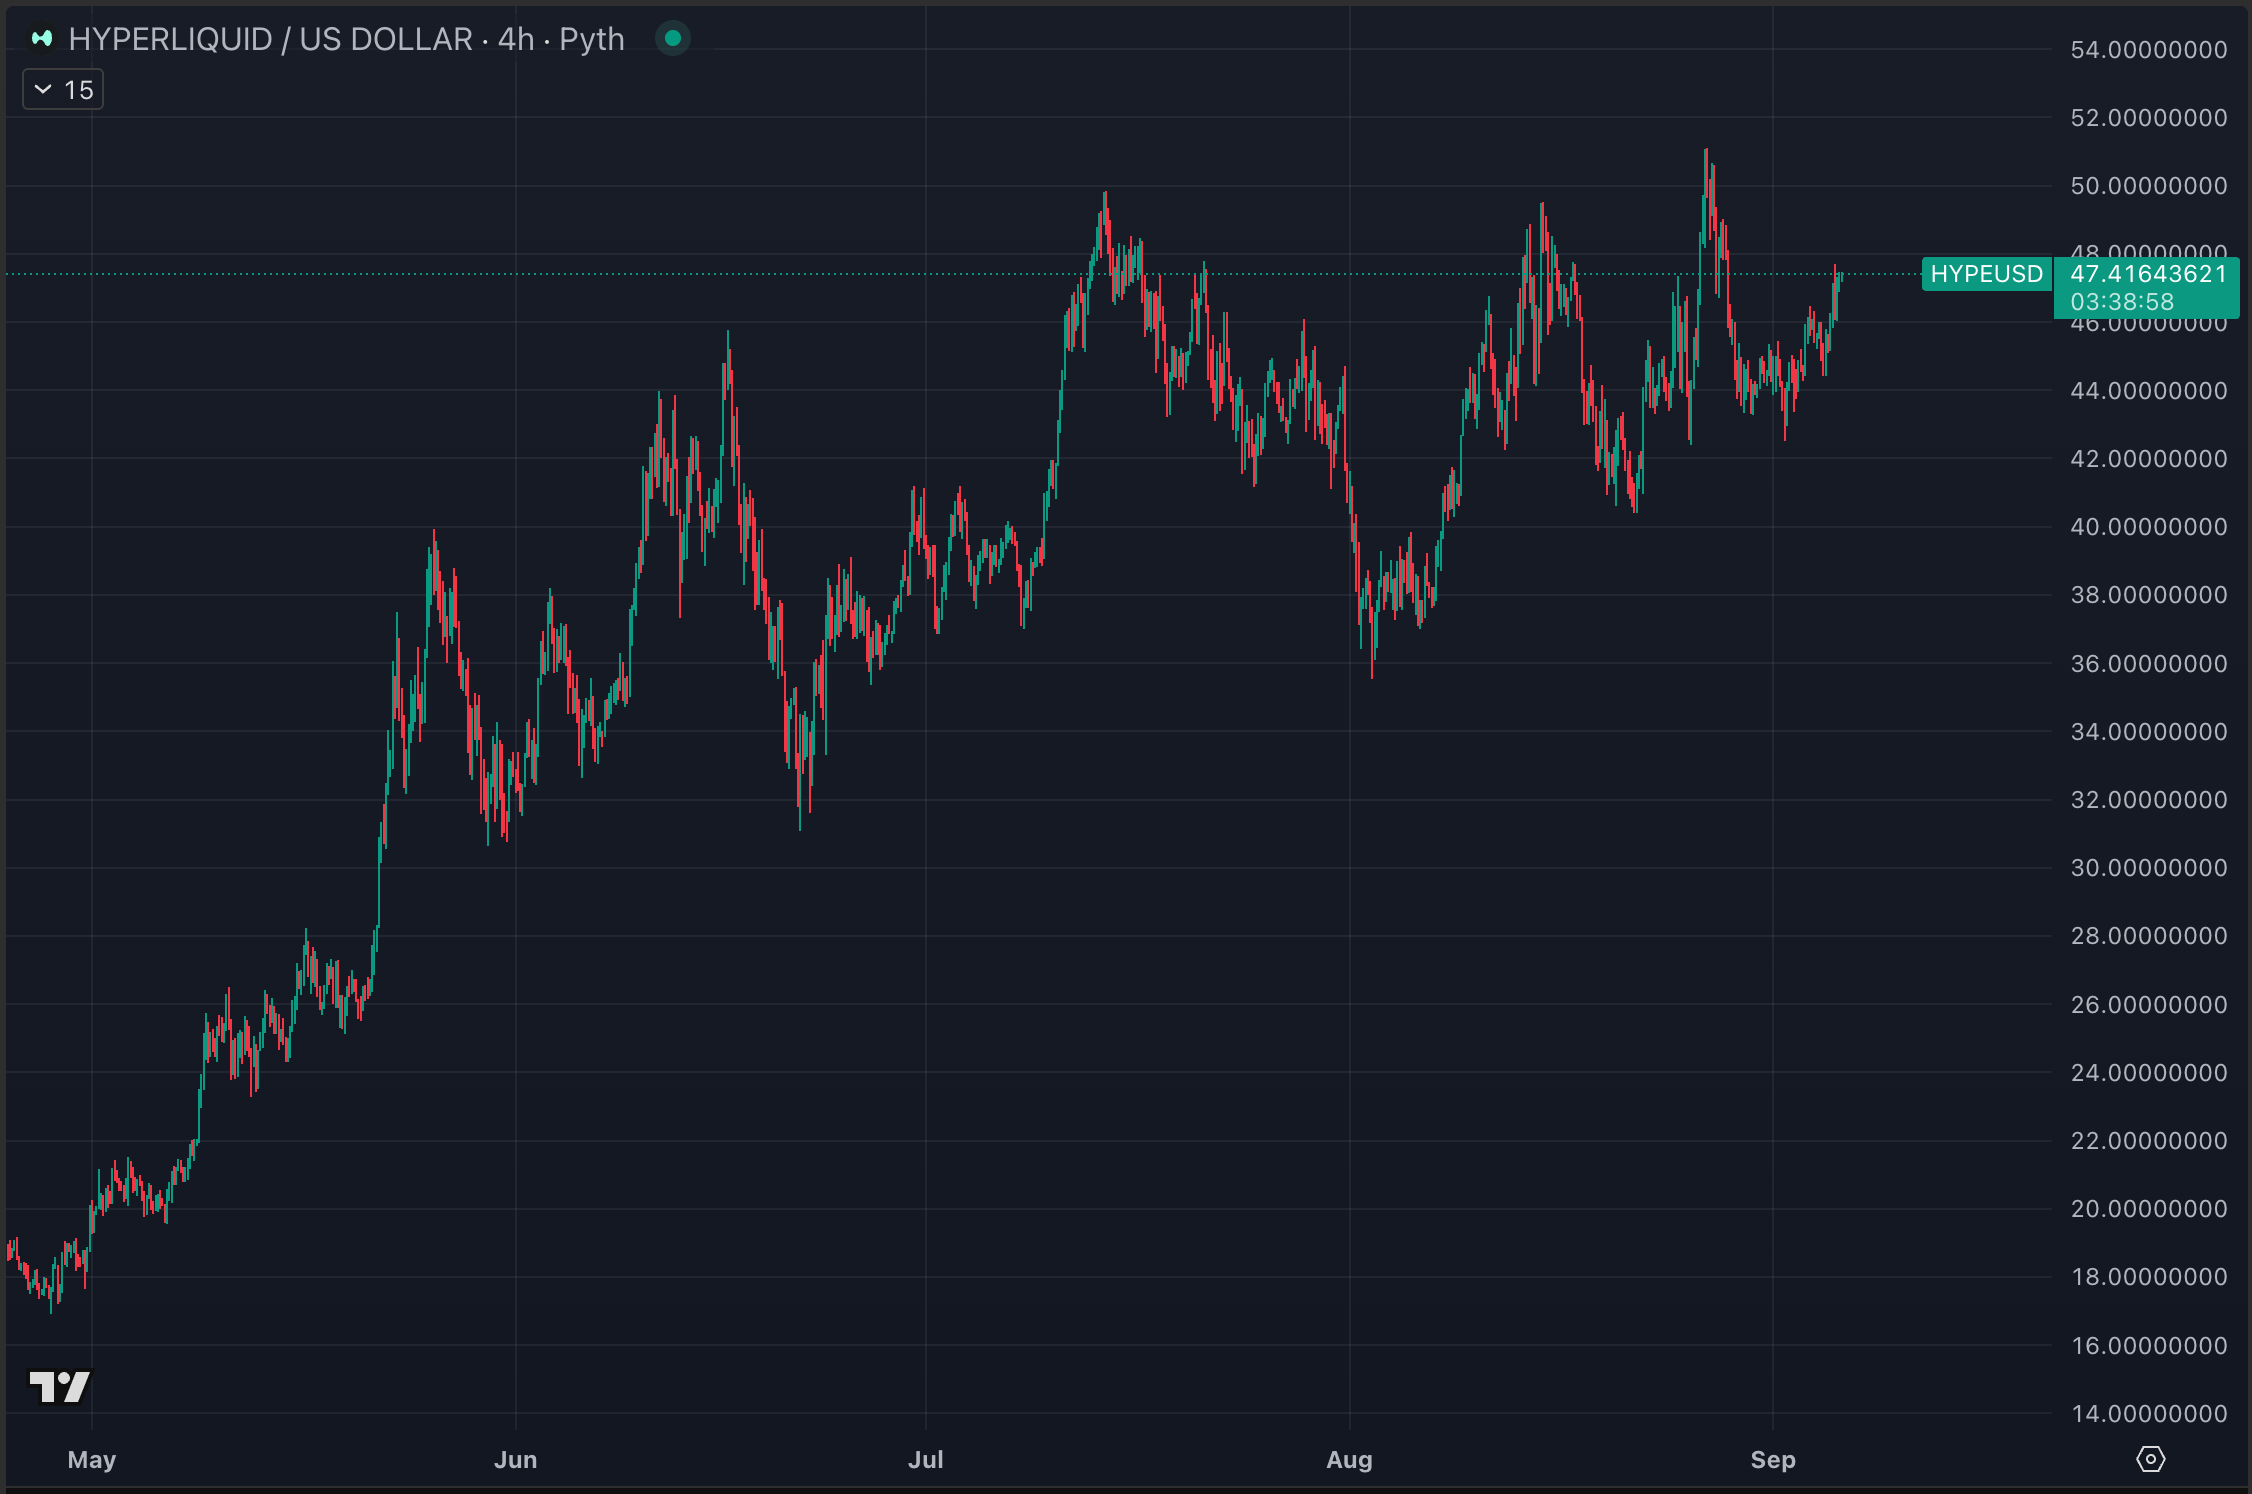Click the Hyperliquid symbol logo icon
This screenshot has height=1494, width=2252.
coord(41,39)
